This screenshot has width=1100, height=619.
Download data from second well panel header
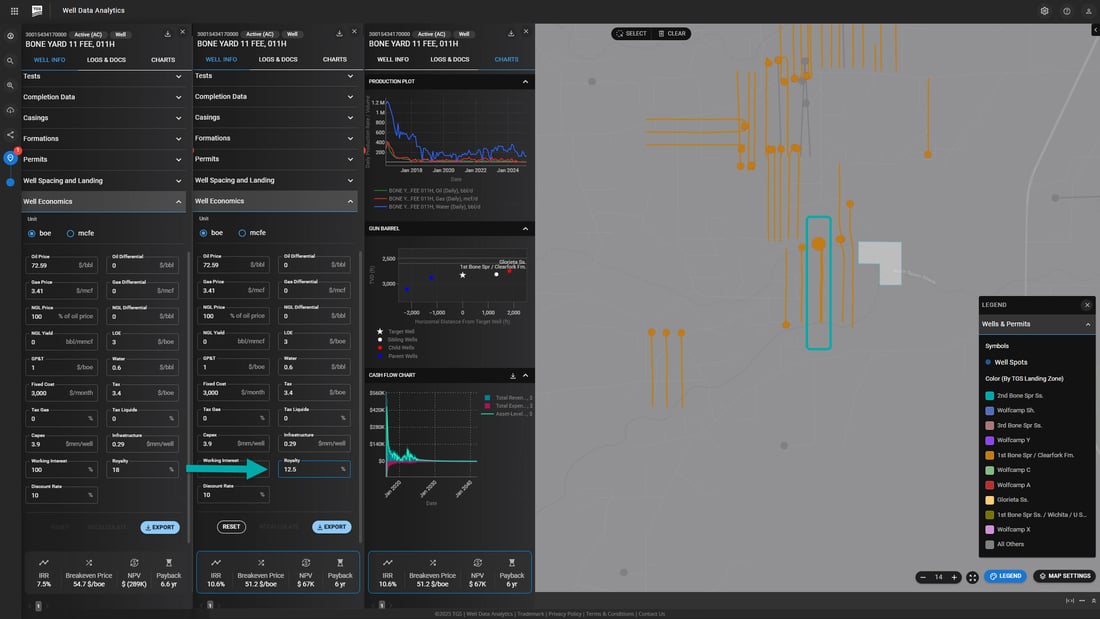pyautogui.click(x=340, y=34)
